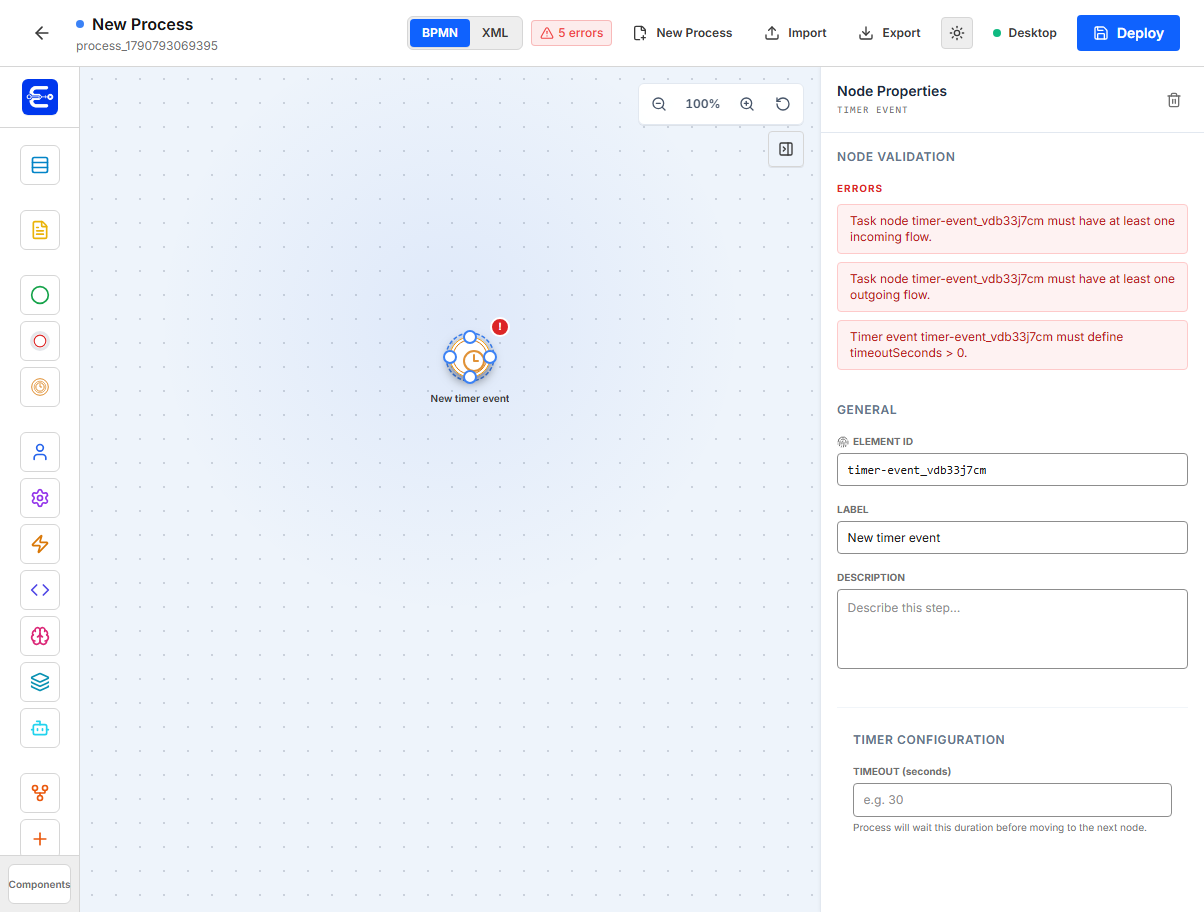Screen dimensions: 1204x912
Task: Focus the Label field containing New timer event
Action: (x=1012, y=538)
